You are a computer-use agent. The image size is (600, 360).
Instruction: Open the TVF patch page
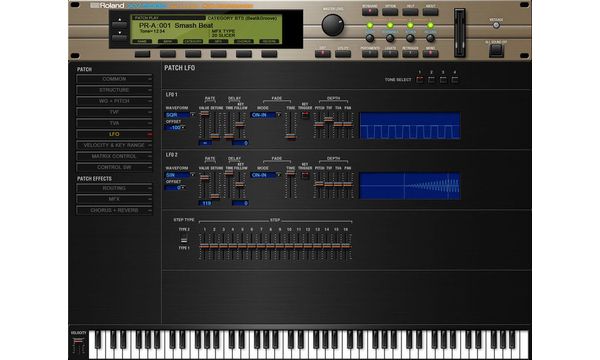[x=114, y=112]
